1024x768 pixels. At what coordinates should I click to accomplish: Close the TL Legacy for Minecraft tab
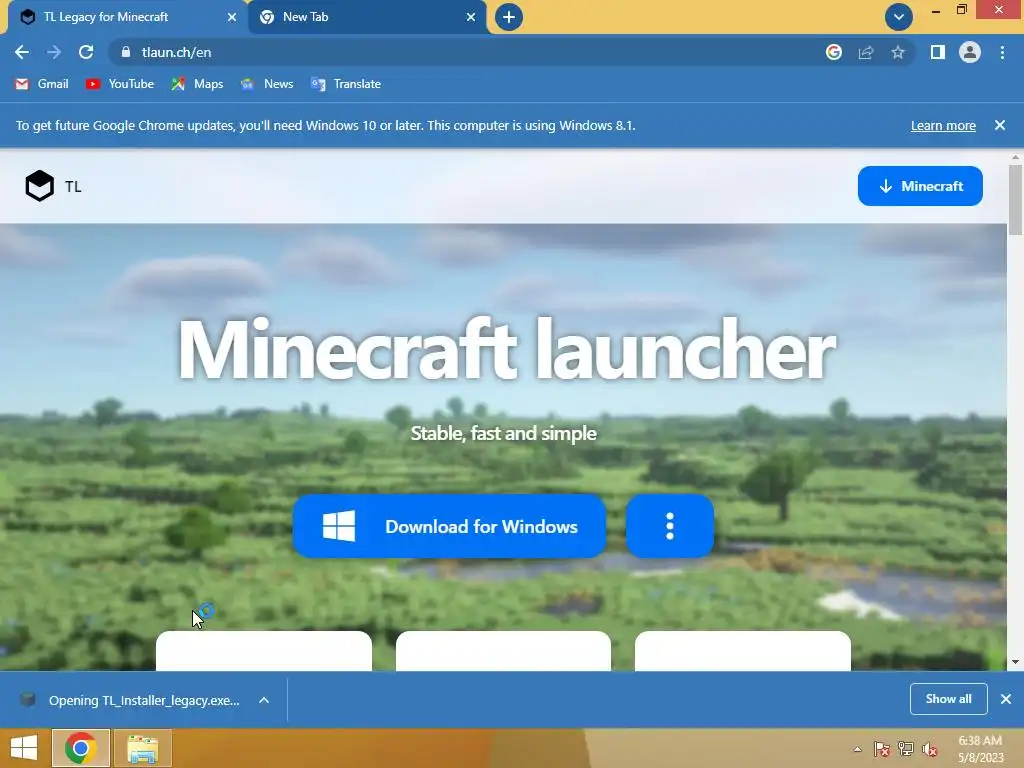point(232,17)
